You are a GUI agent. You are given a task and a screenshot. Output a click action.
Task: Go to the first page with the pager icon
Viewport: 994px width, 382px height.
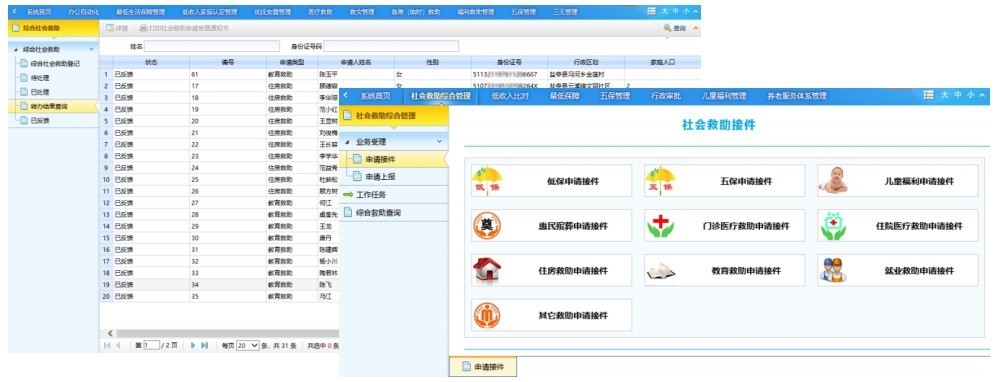coord(106,345)
